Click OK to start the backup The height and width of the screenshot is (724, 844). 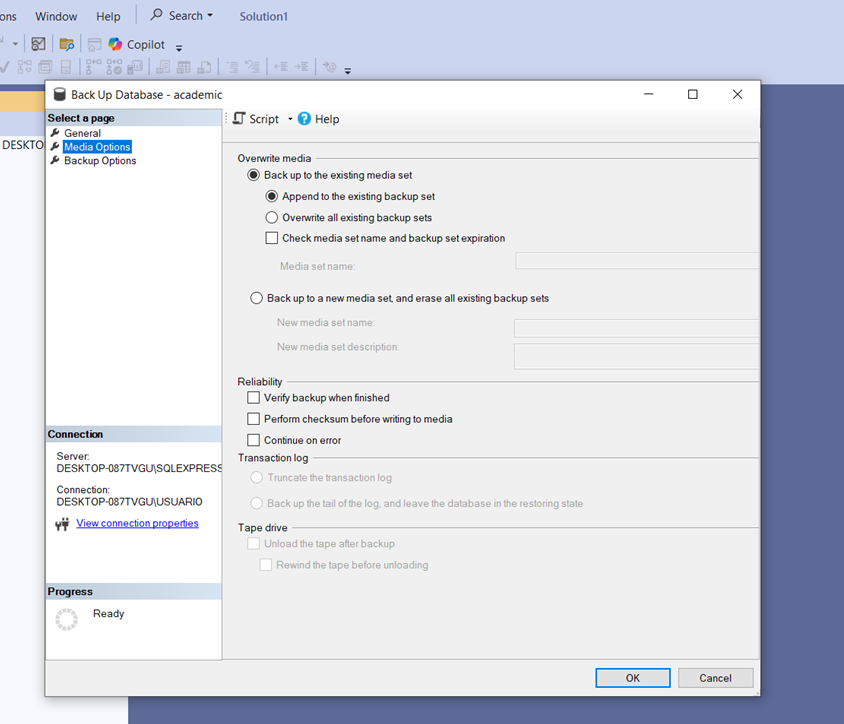(x=632, y=678)
